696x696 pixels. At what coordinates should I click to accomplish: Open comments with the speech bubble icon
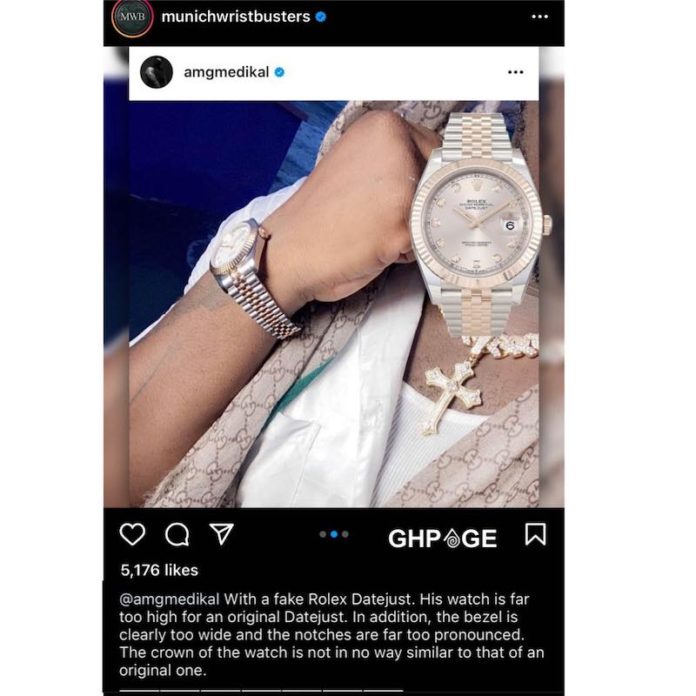coord(177,534)
